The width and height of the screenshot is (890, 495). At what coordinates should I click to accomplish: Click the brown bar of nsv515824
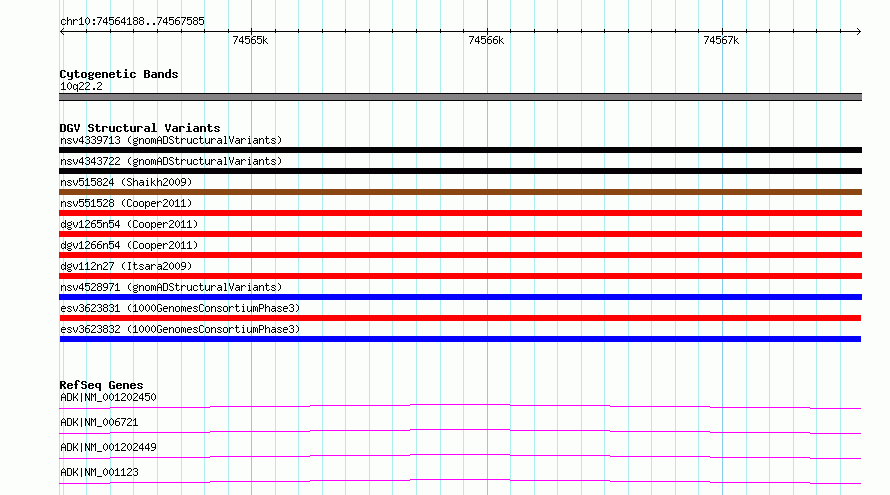pos(460,192)
